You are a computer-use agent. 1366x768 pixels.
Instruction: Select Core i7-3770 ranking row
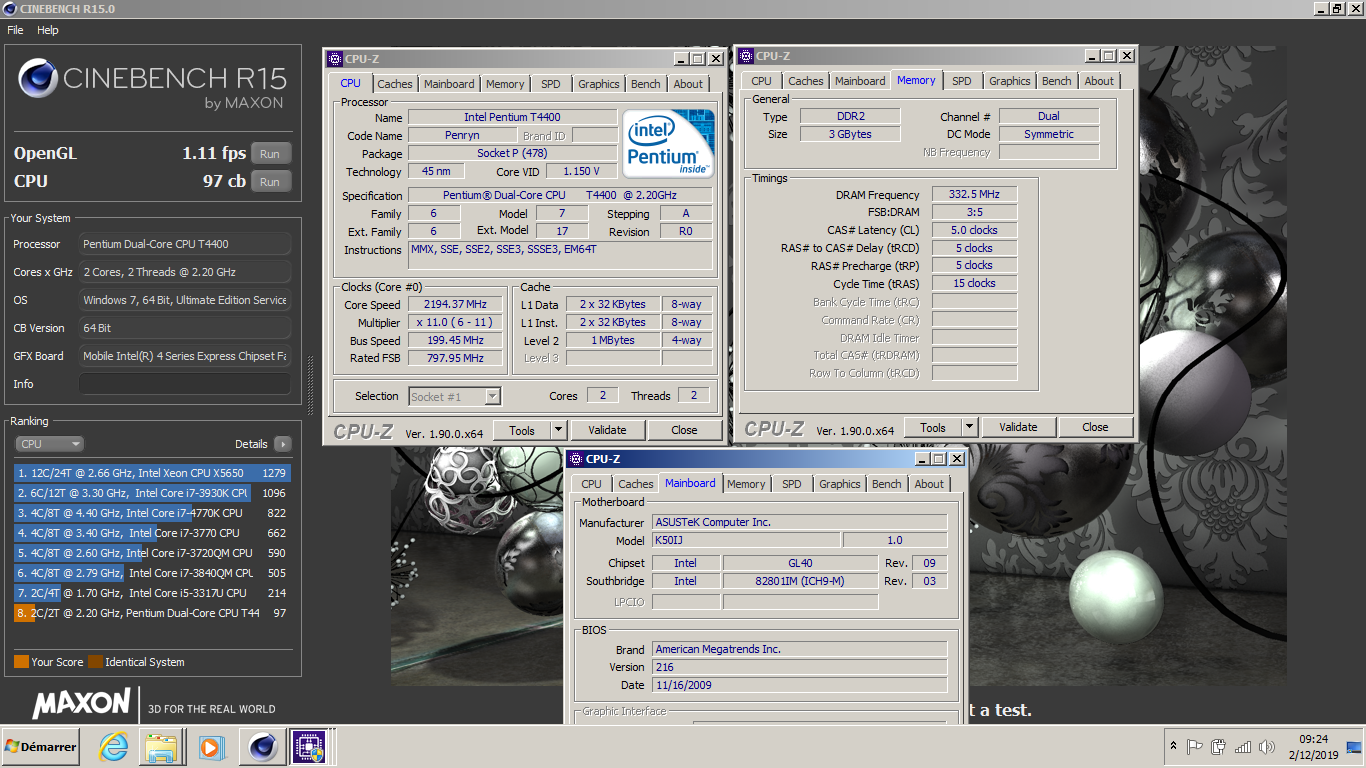point(152,533)
